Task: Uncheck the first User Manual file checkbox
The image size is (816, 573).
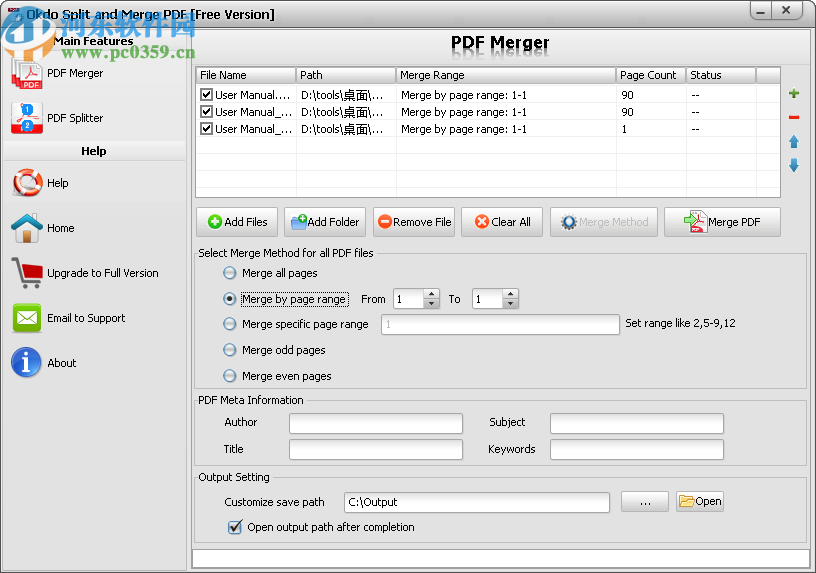Action: pyautogui.click(x=207, y=95)
